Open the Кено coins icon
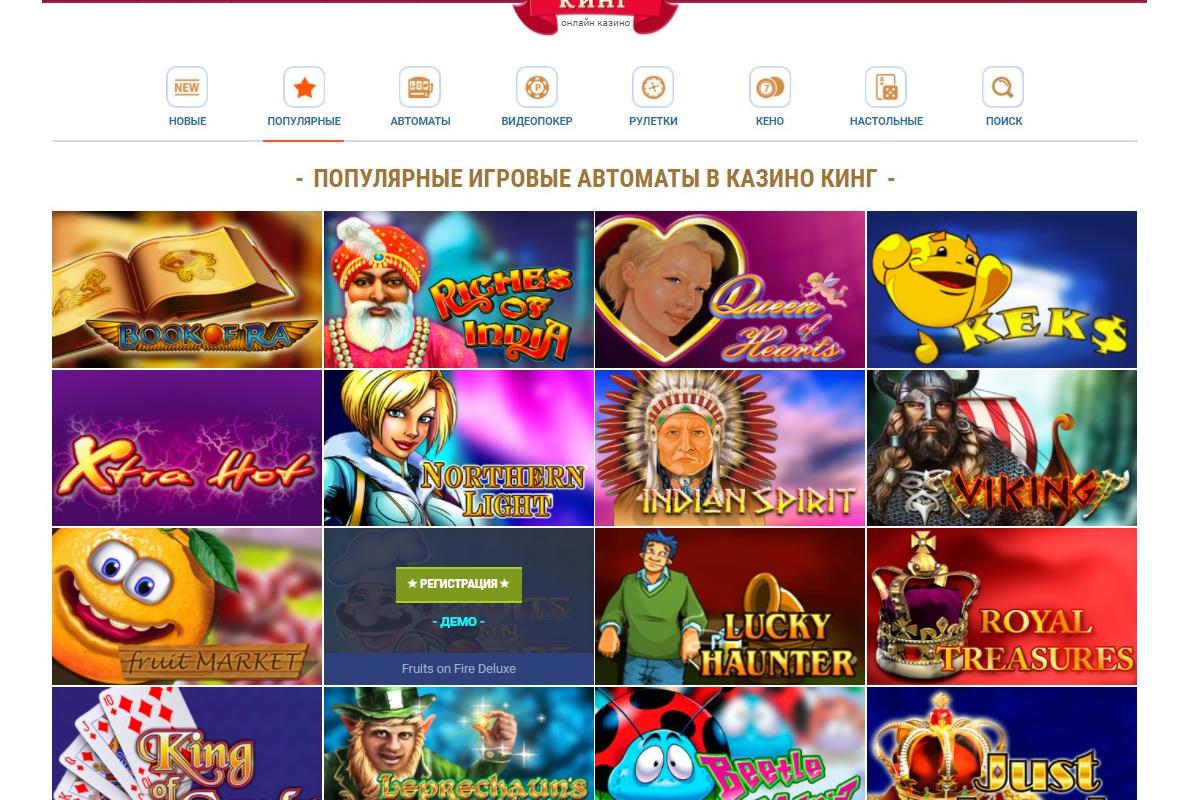Image resolution: width=1190 pixels, height=800 pixels. click(x=770, y=87)
